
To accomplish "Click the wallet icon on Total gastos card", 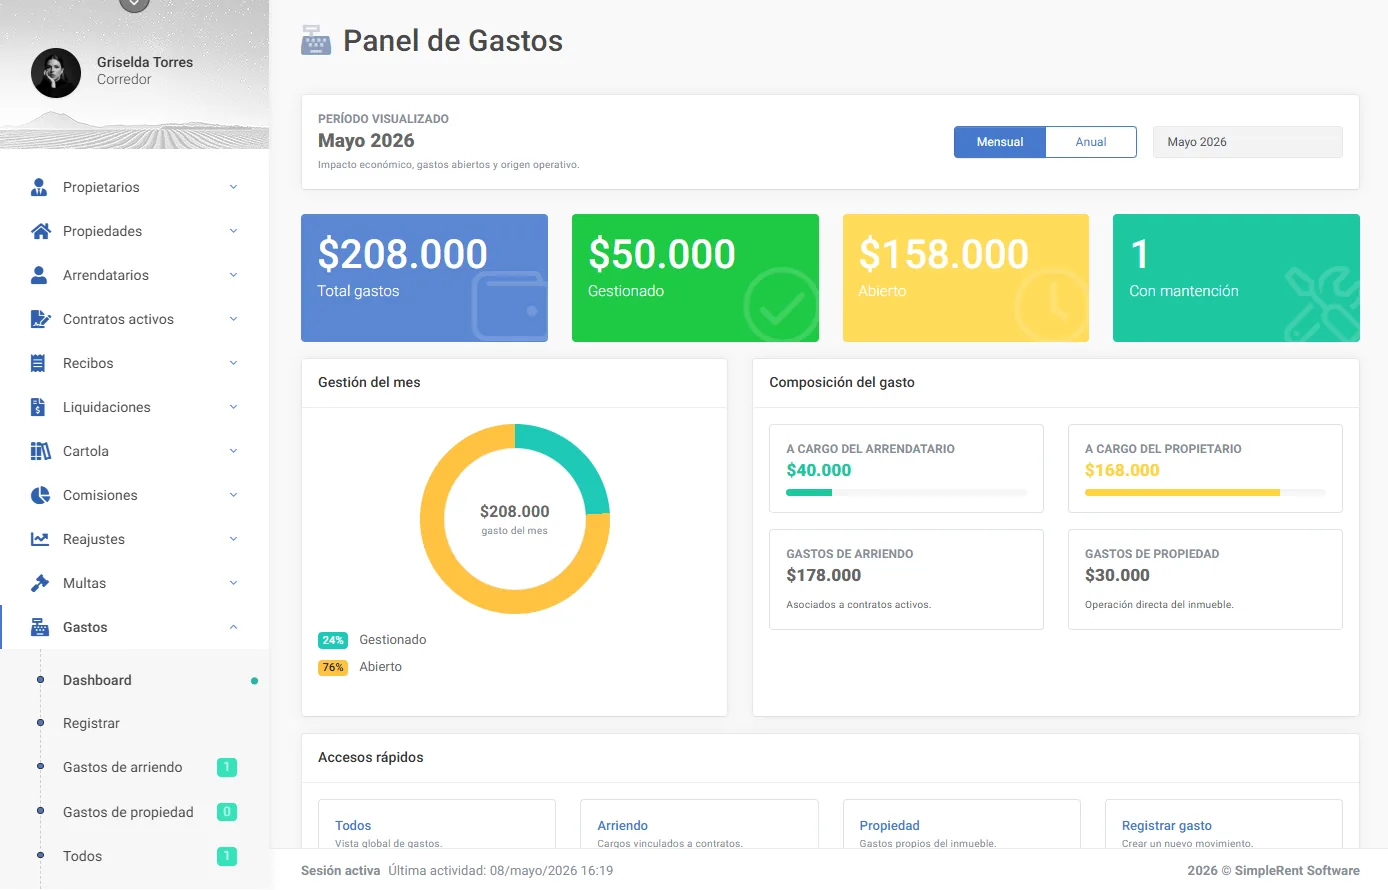I will coord(509,306).
